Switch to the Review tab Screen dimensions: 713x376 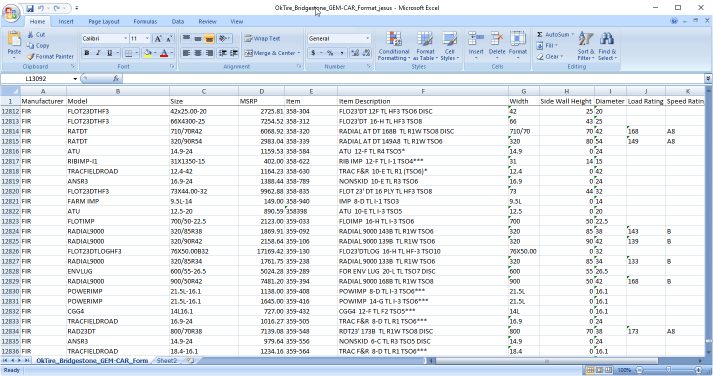[207, 21]
